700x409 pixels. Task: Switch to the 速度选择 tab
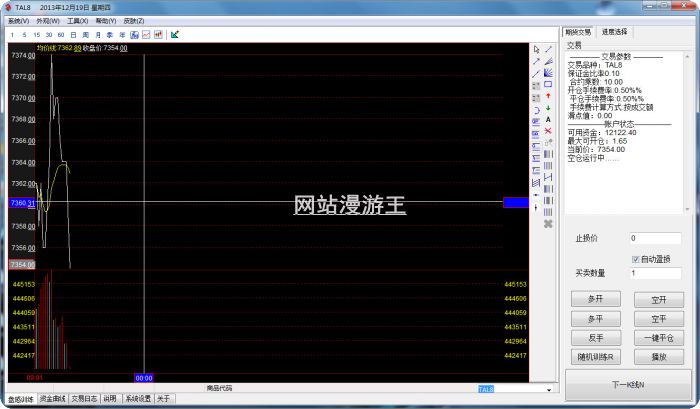click(x=614, y=32)
